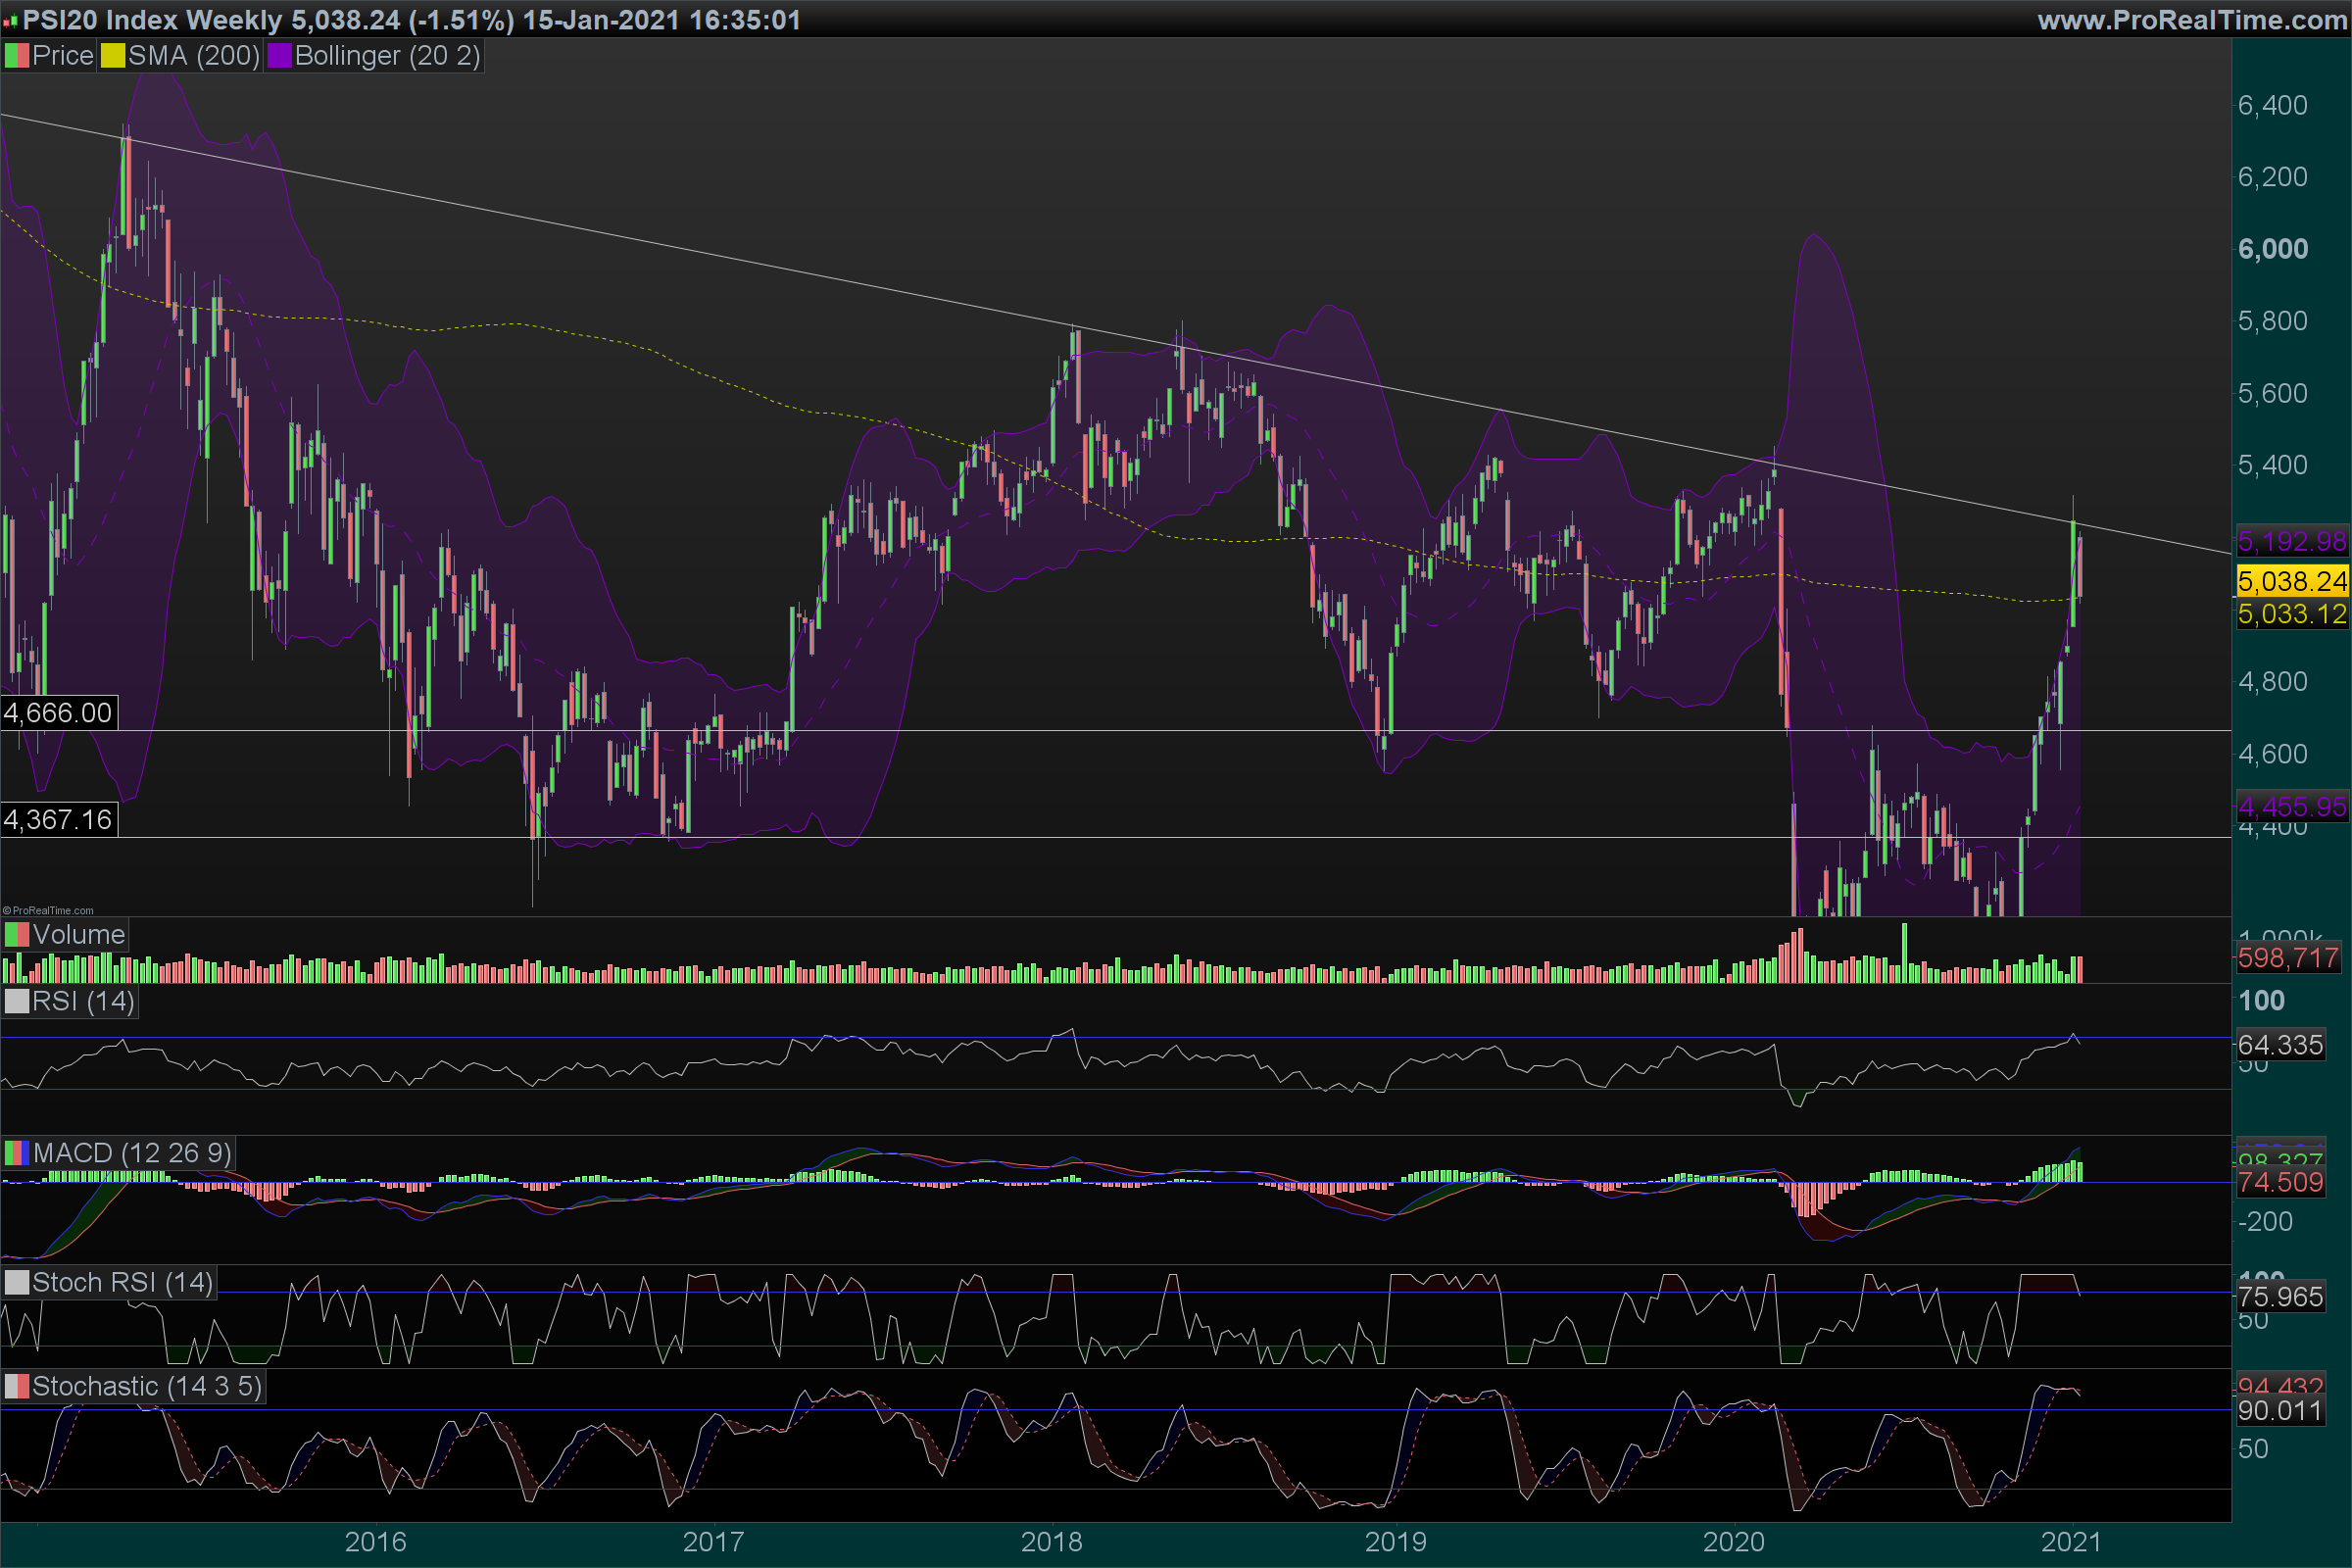Click the small icon before PSI20 title
2352x1568 pixels.
point(10,21)
